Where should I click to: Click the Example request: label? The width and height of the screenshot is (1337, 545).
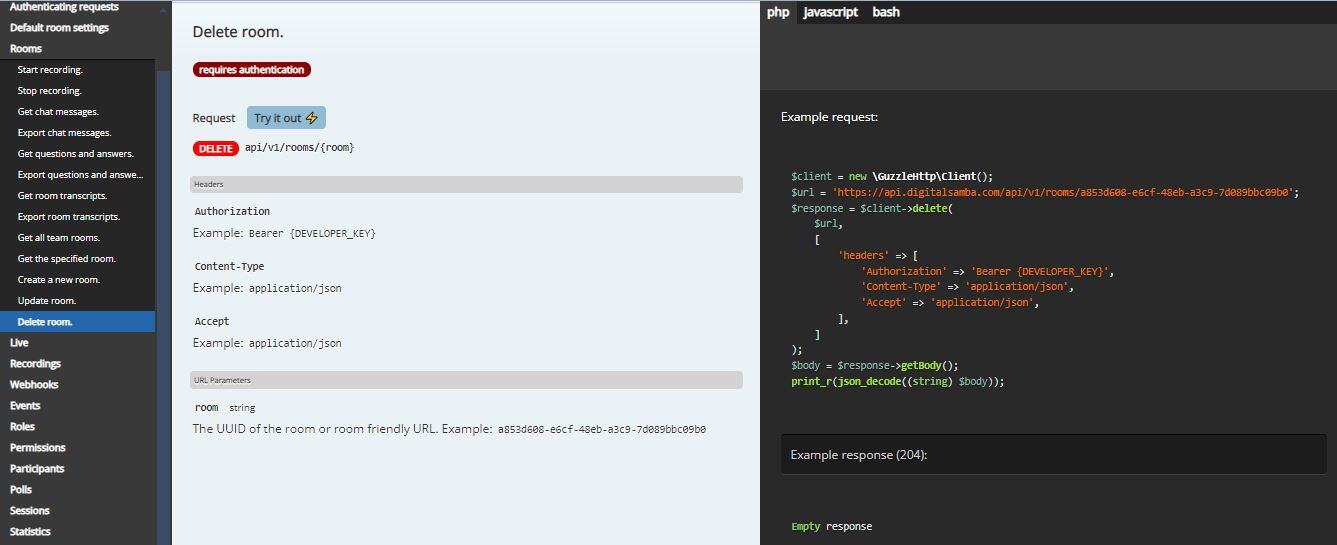[x=829, y=117]
